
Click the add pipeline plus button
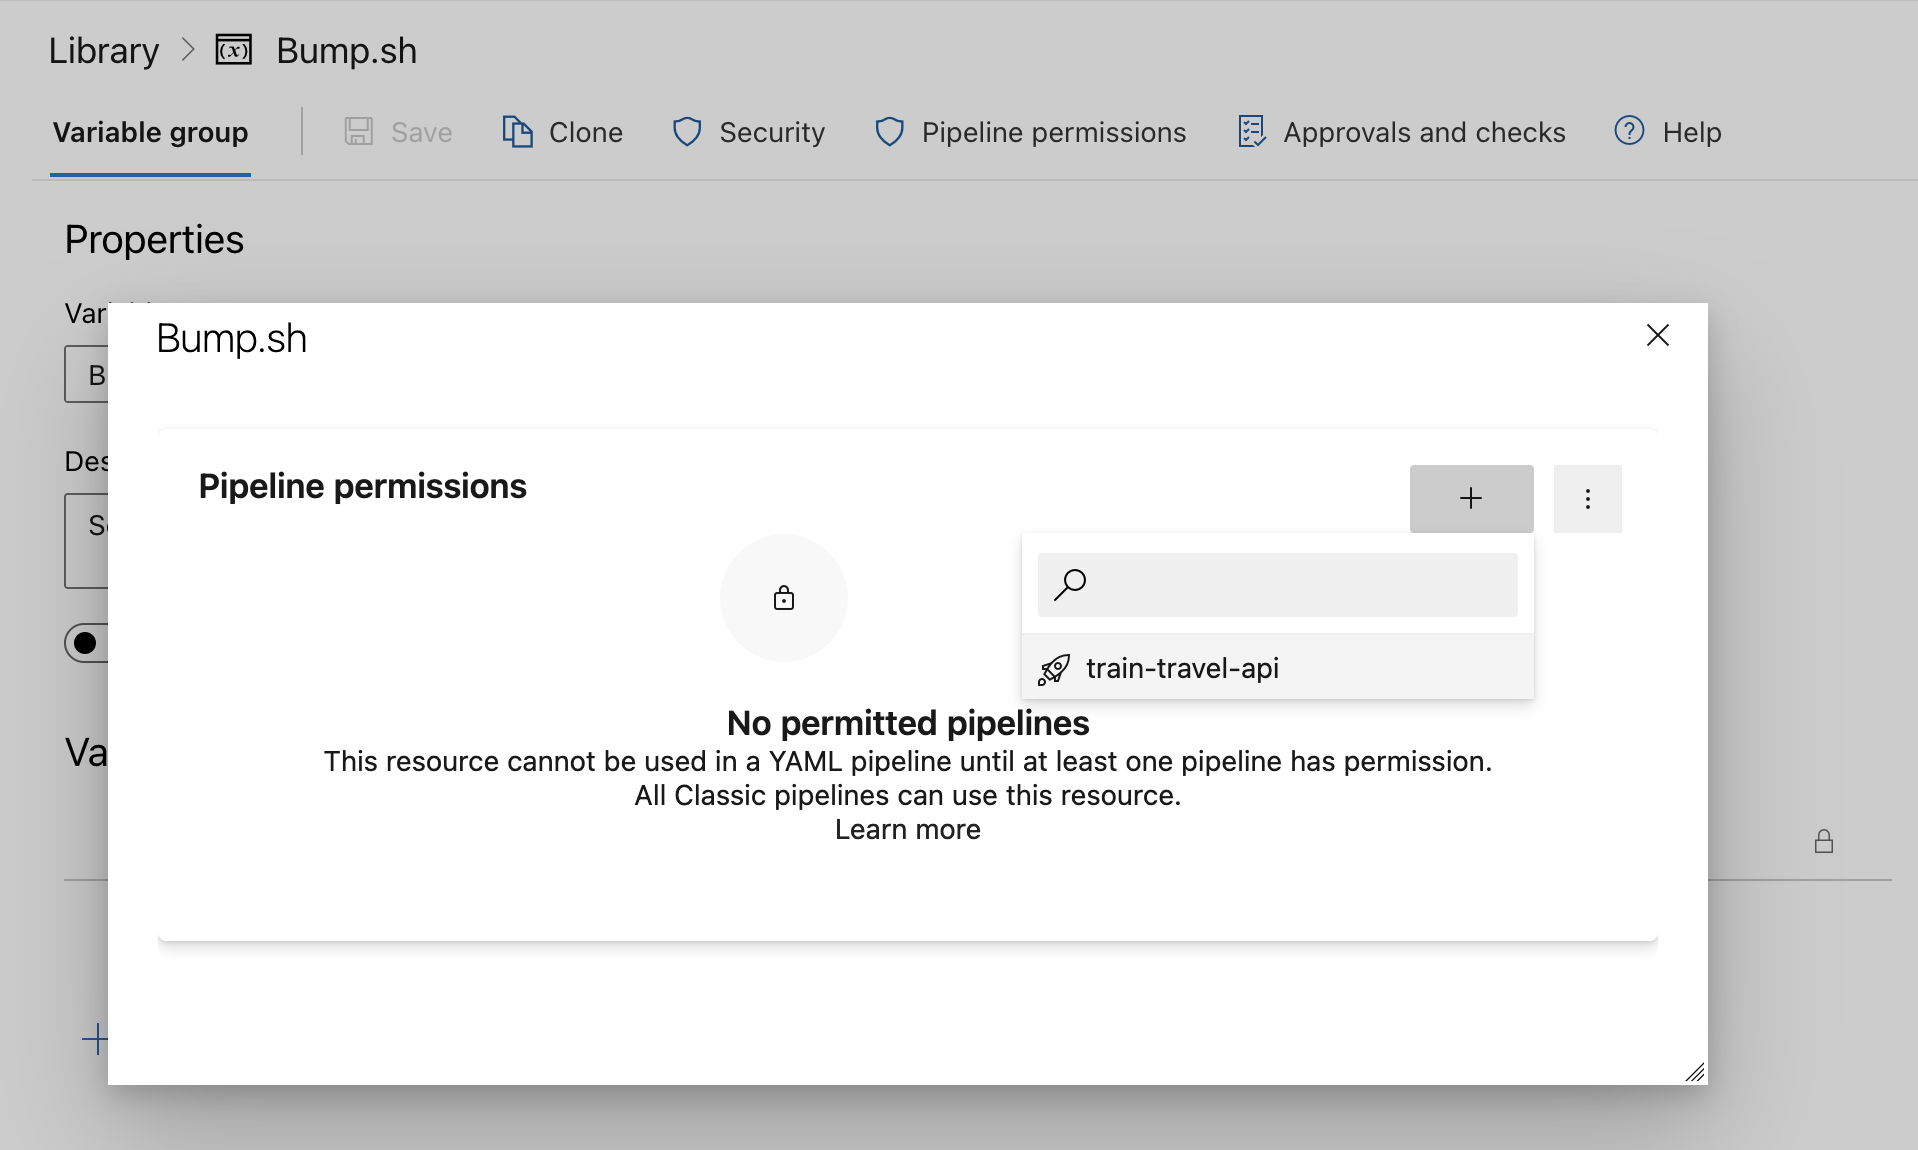[1471, 498]
